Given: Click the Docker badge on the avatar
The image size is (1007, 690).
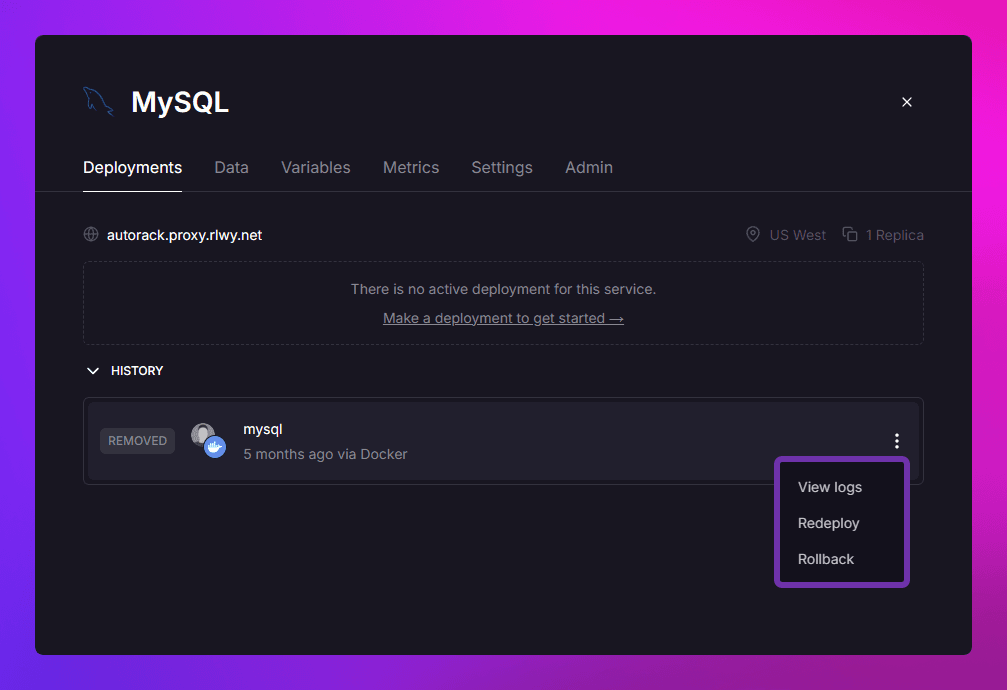Looking at the screenshot, I should (x=214, y=448).
